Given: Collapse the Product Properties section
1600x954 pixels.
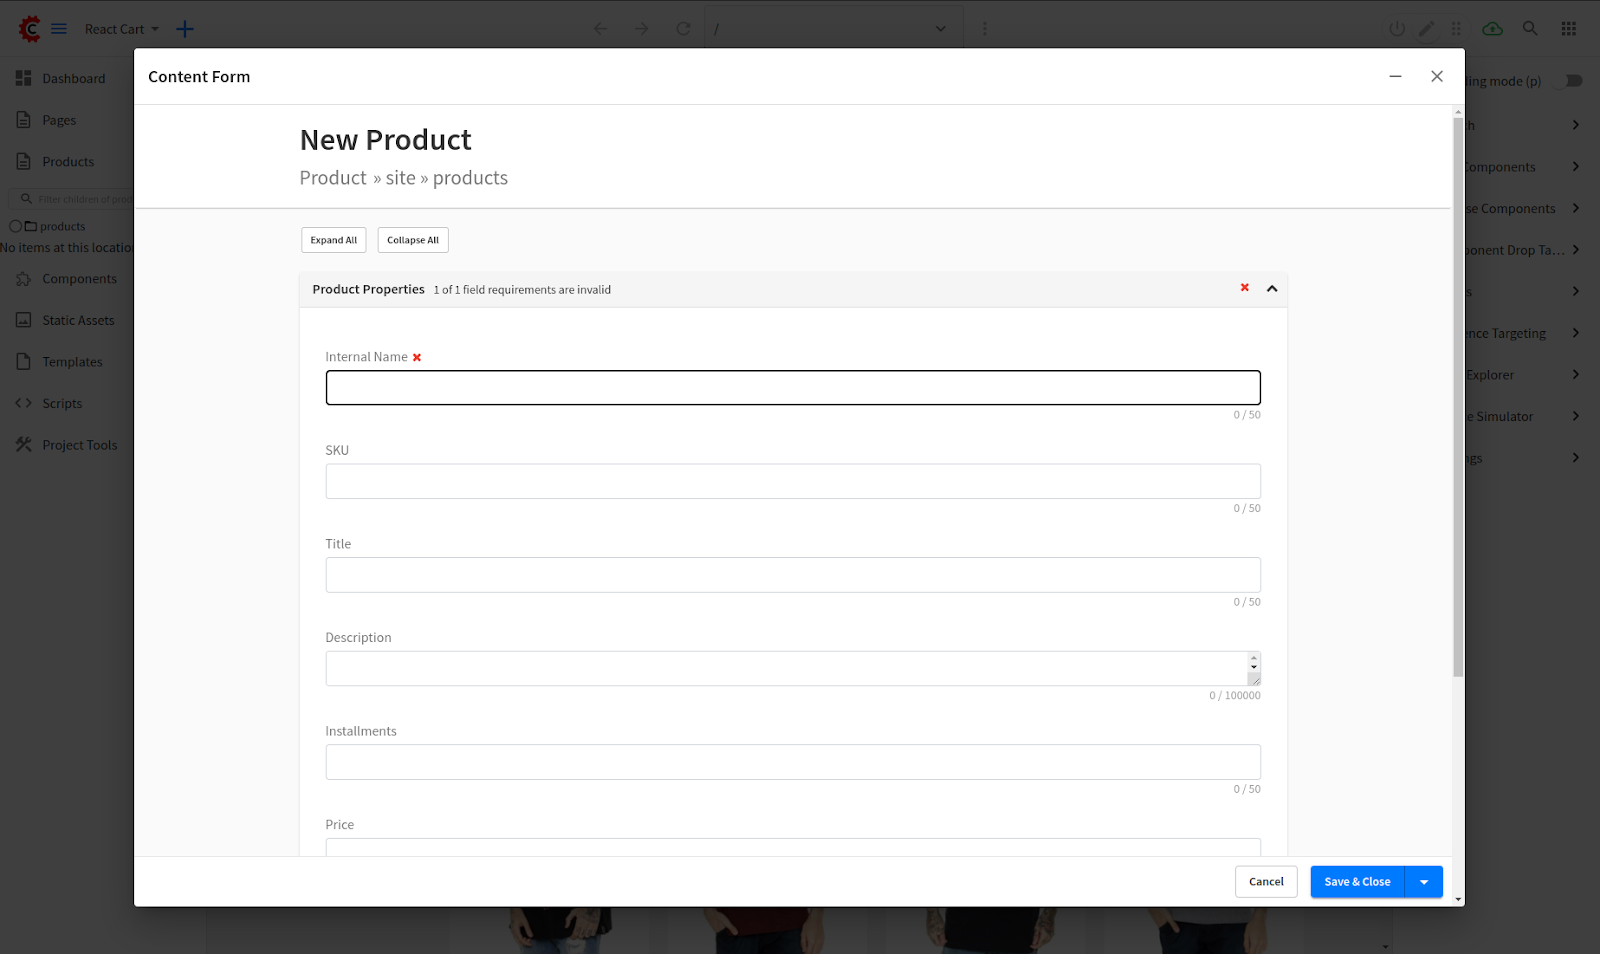Looking at the screenshot, I should 1272,289.
